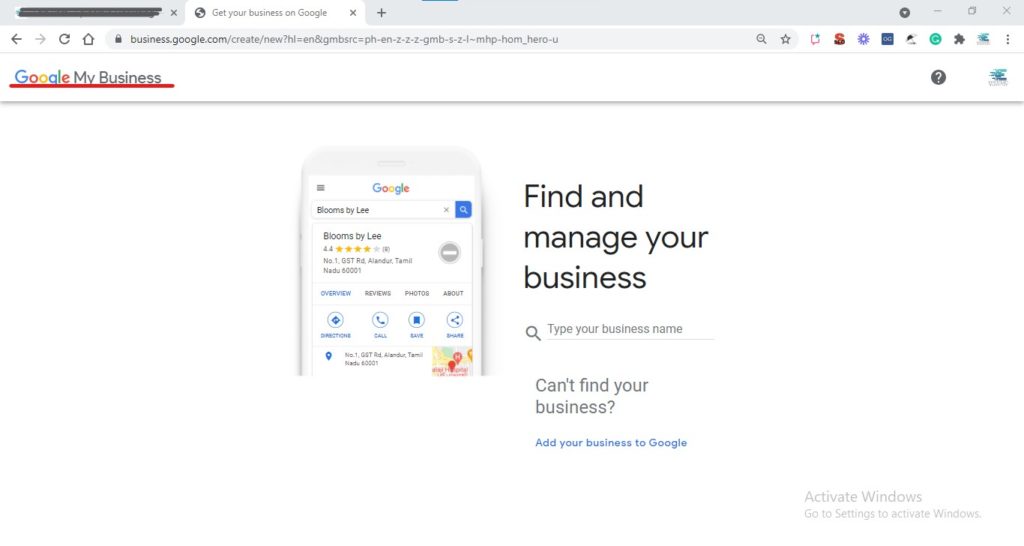Click the red S extension icon
This screenshot has width=1024, height=546.
[x=839, y=39]
